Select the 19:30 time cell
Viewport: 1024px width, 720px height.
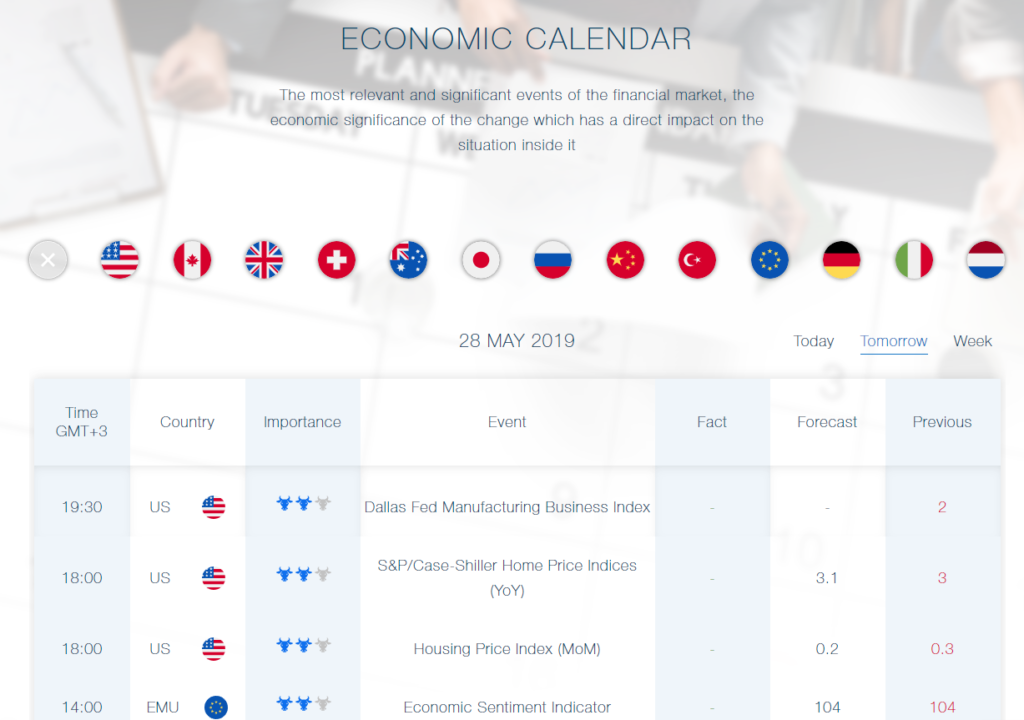[x=82, y=507]
